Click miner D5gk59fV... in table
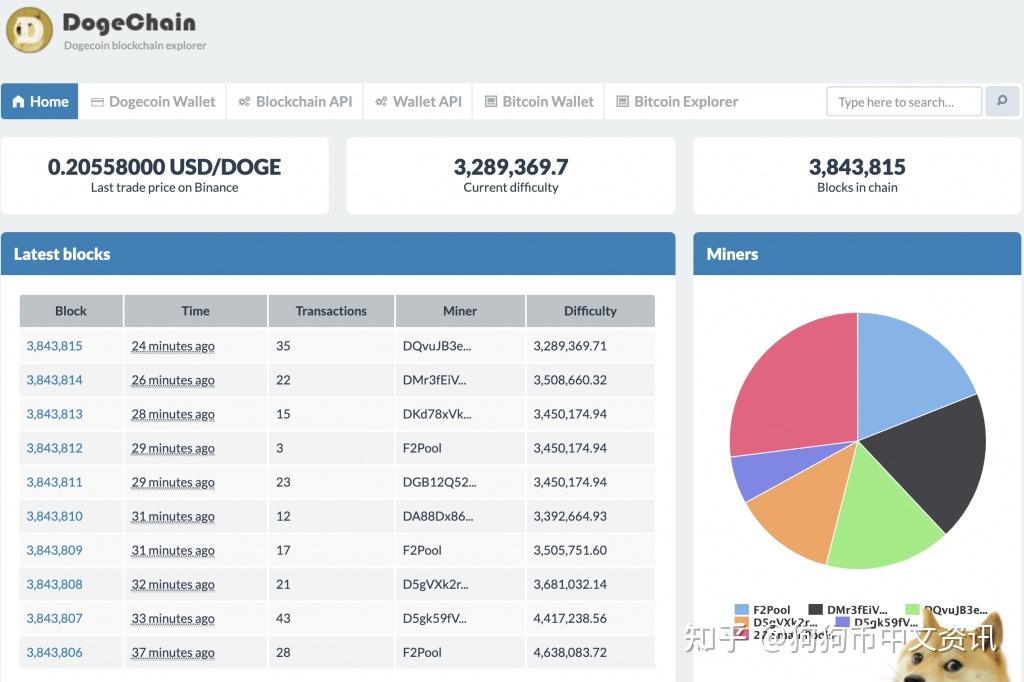1024x682 pixels. 434,617
